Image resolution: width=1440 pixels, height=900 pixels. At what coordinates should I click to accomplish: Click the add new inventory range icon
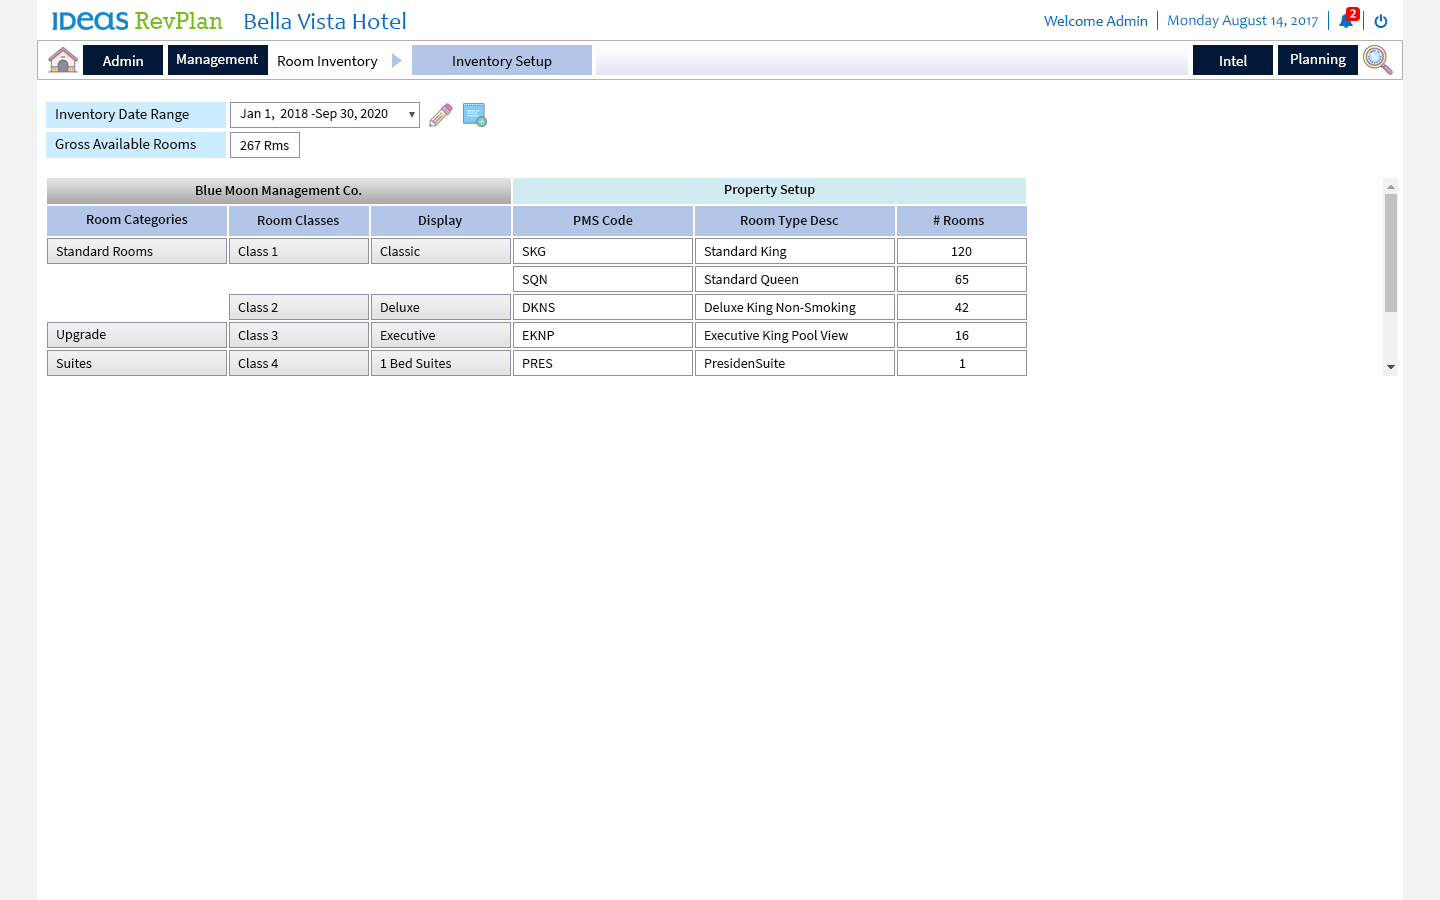(475, 115)
